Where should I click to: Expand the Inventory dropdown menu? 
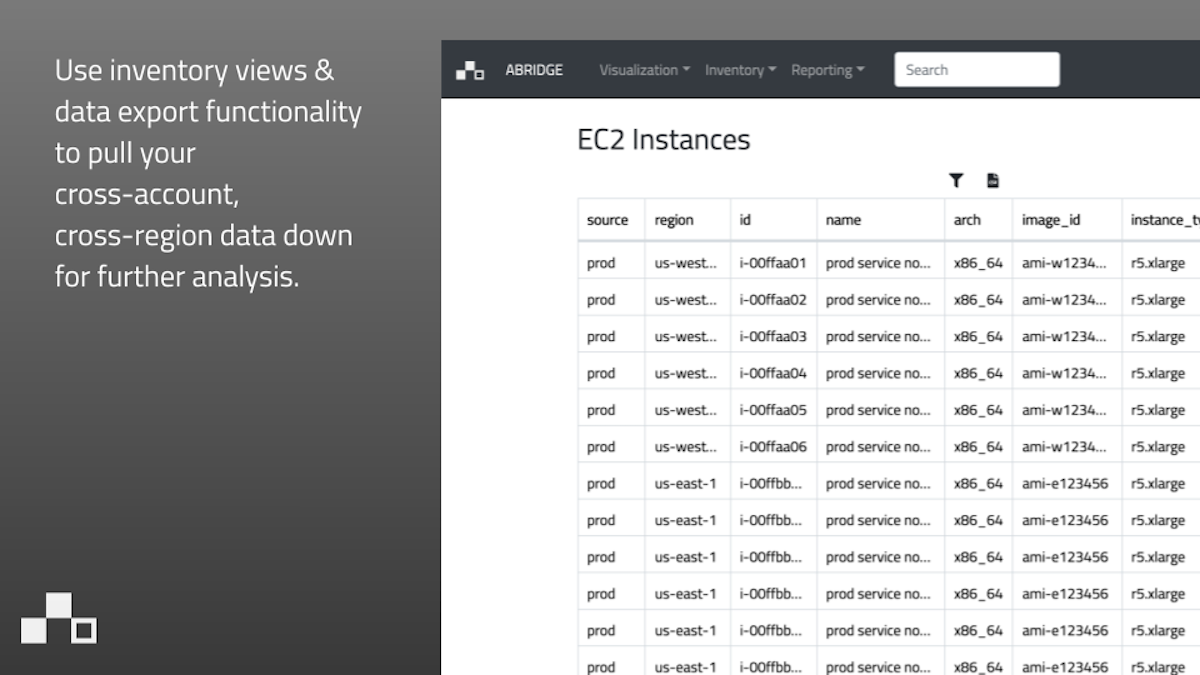click(x=740, y=70)
